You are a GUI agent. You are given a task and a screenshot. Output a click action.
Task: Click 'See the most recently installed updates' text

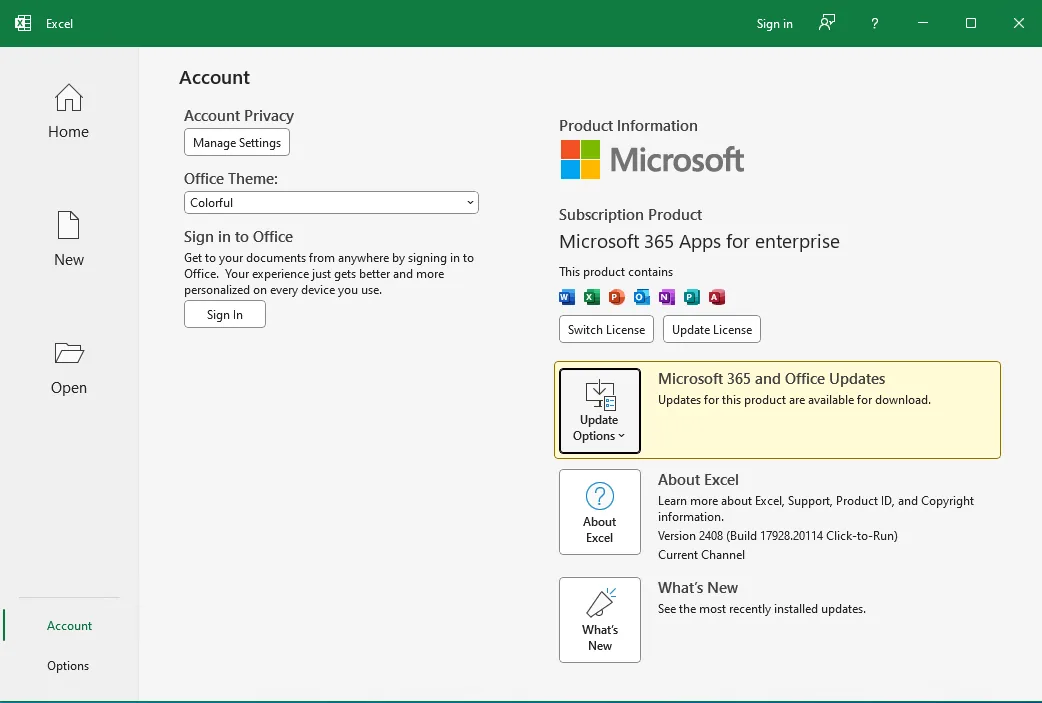click(762, 609)
